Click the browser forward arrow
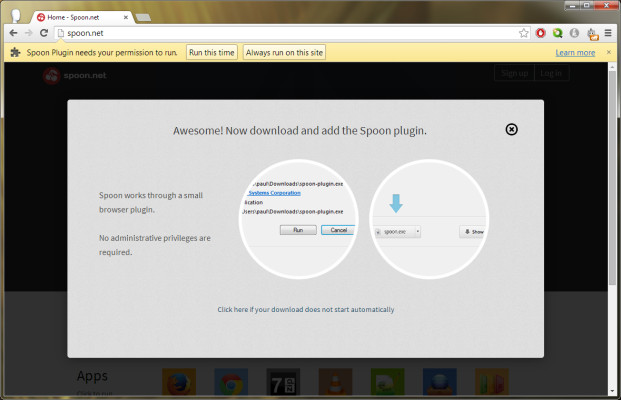The image size is (621, 400). coord(28,33)
